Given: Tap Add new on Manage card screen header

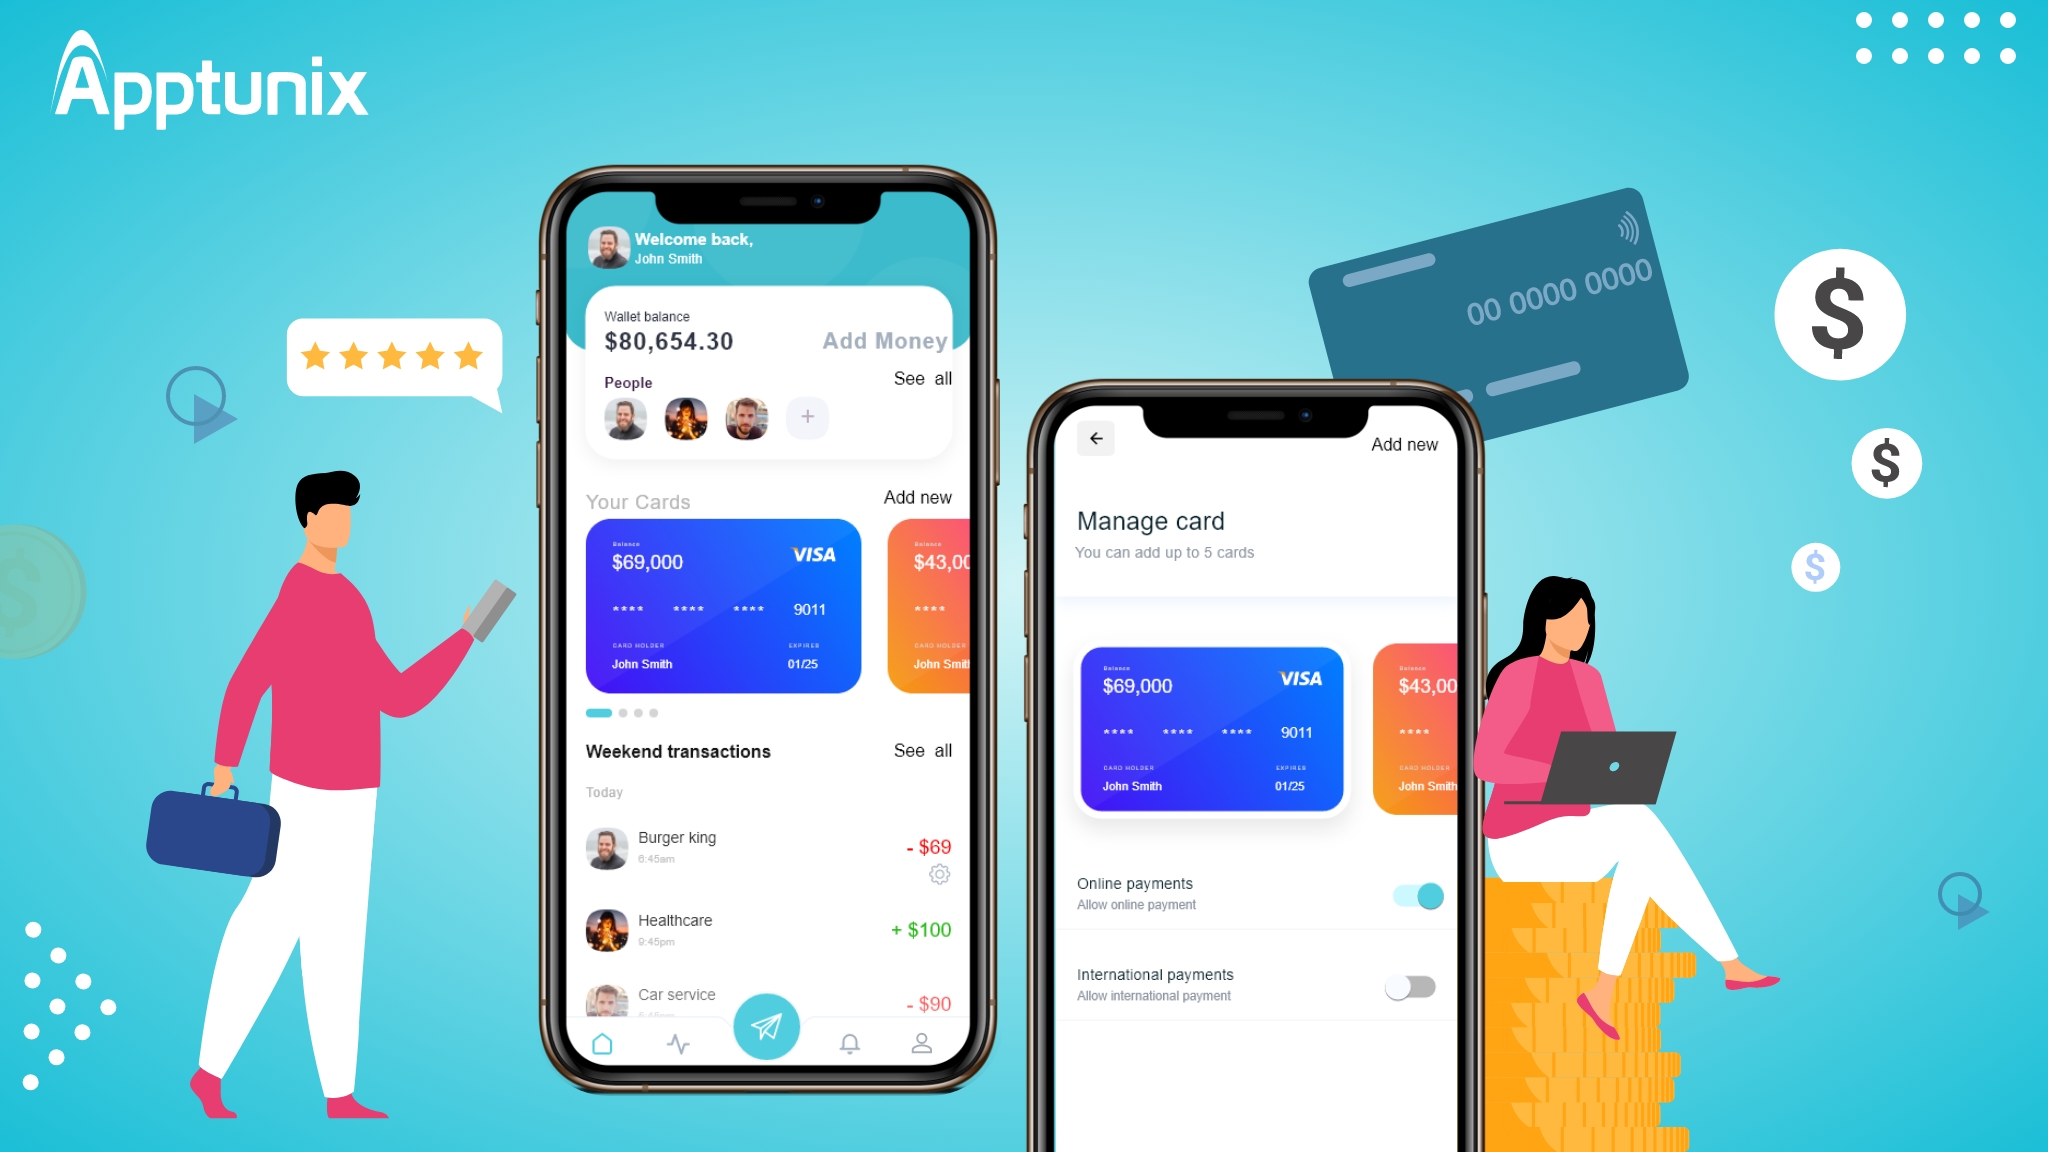Looking at the screenshot, I should click(x=1404, y=444).
